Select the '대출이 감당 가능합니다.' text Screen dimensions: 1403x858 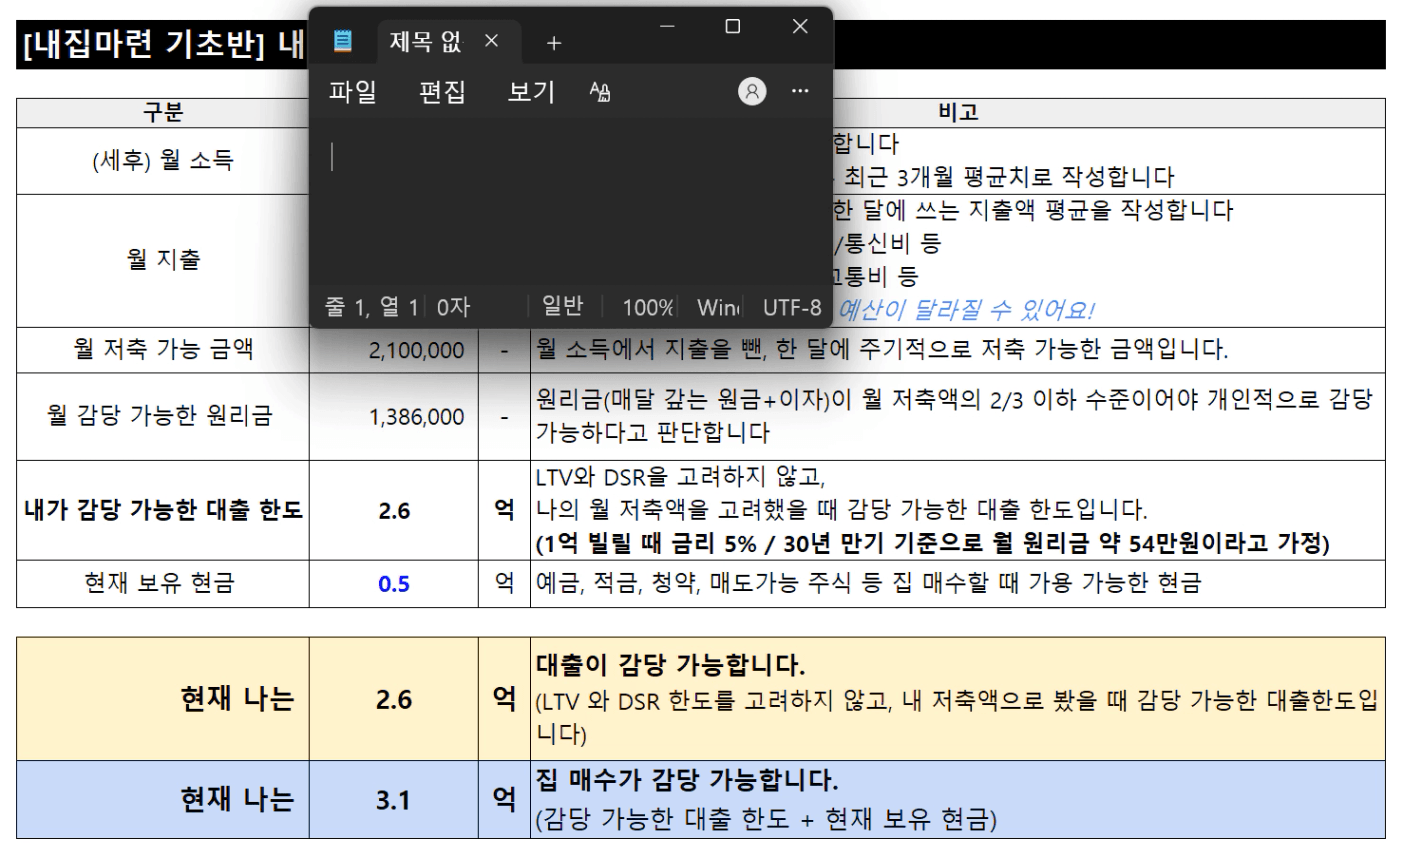pos(670,665)
